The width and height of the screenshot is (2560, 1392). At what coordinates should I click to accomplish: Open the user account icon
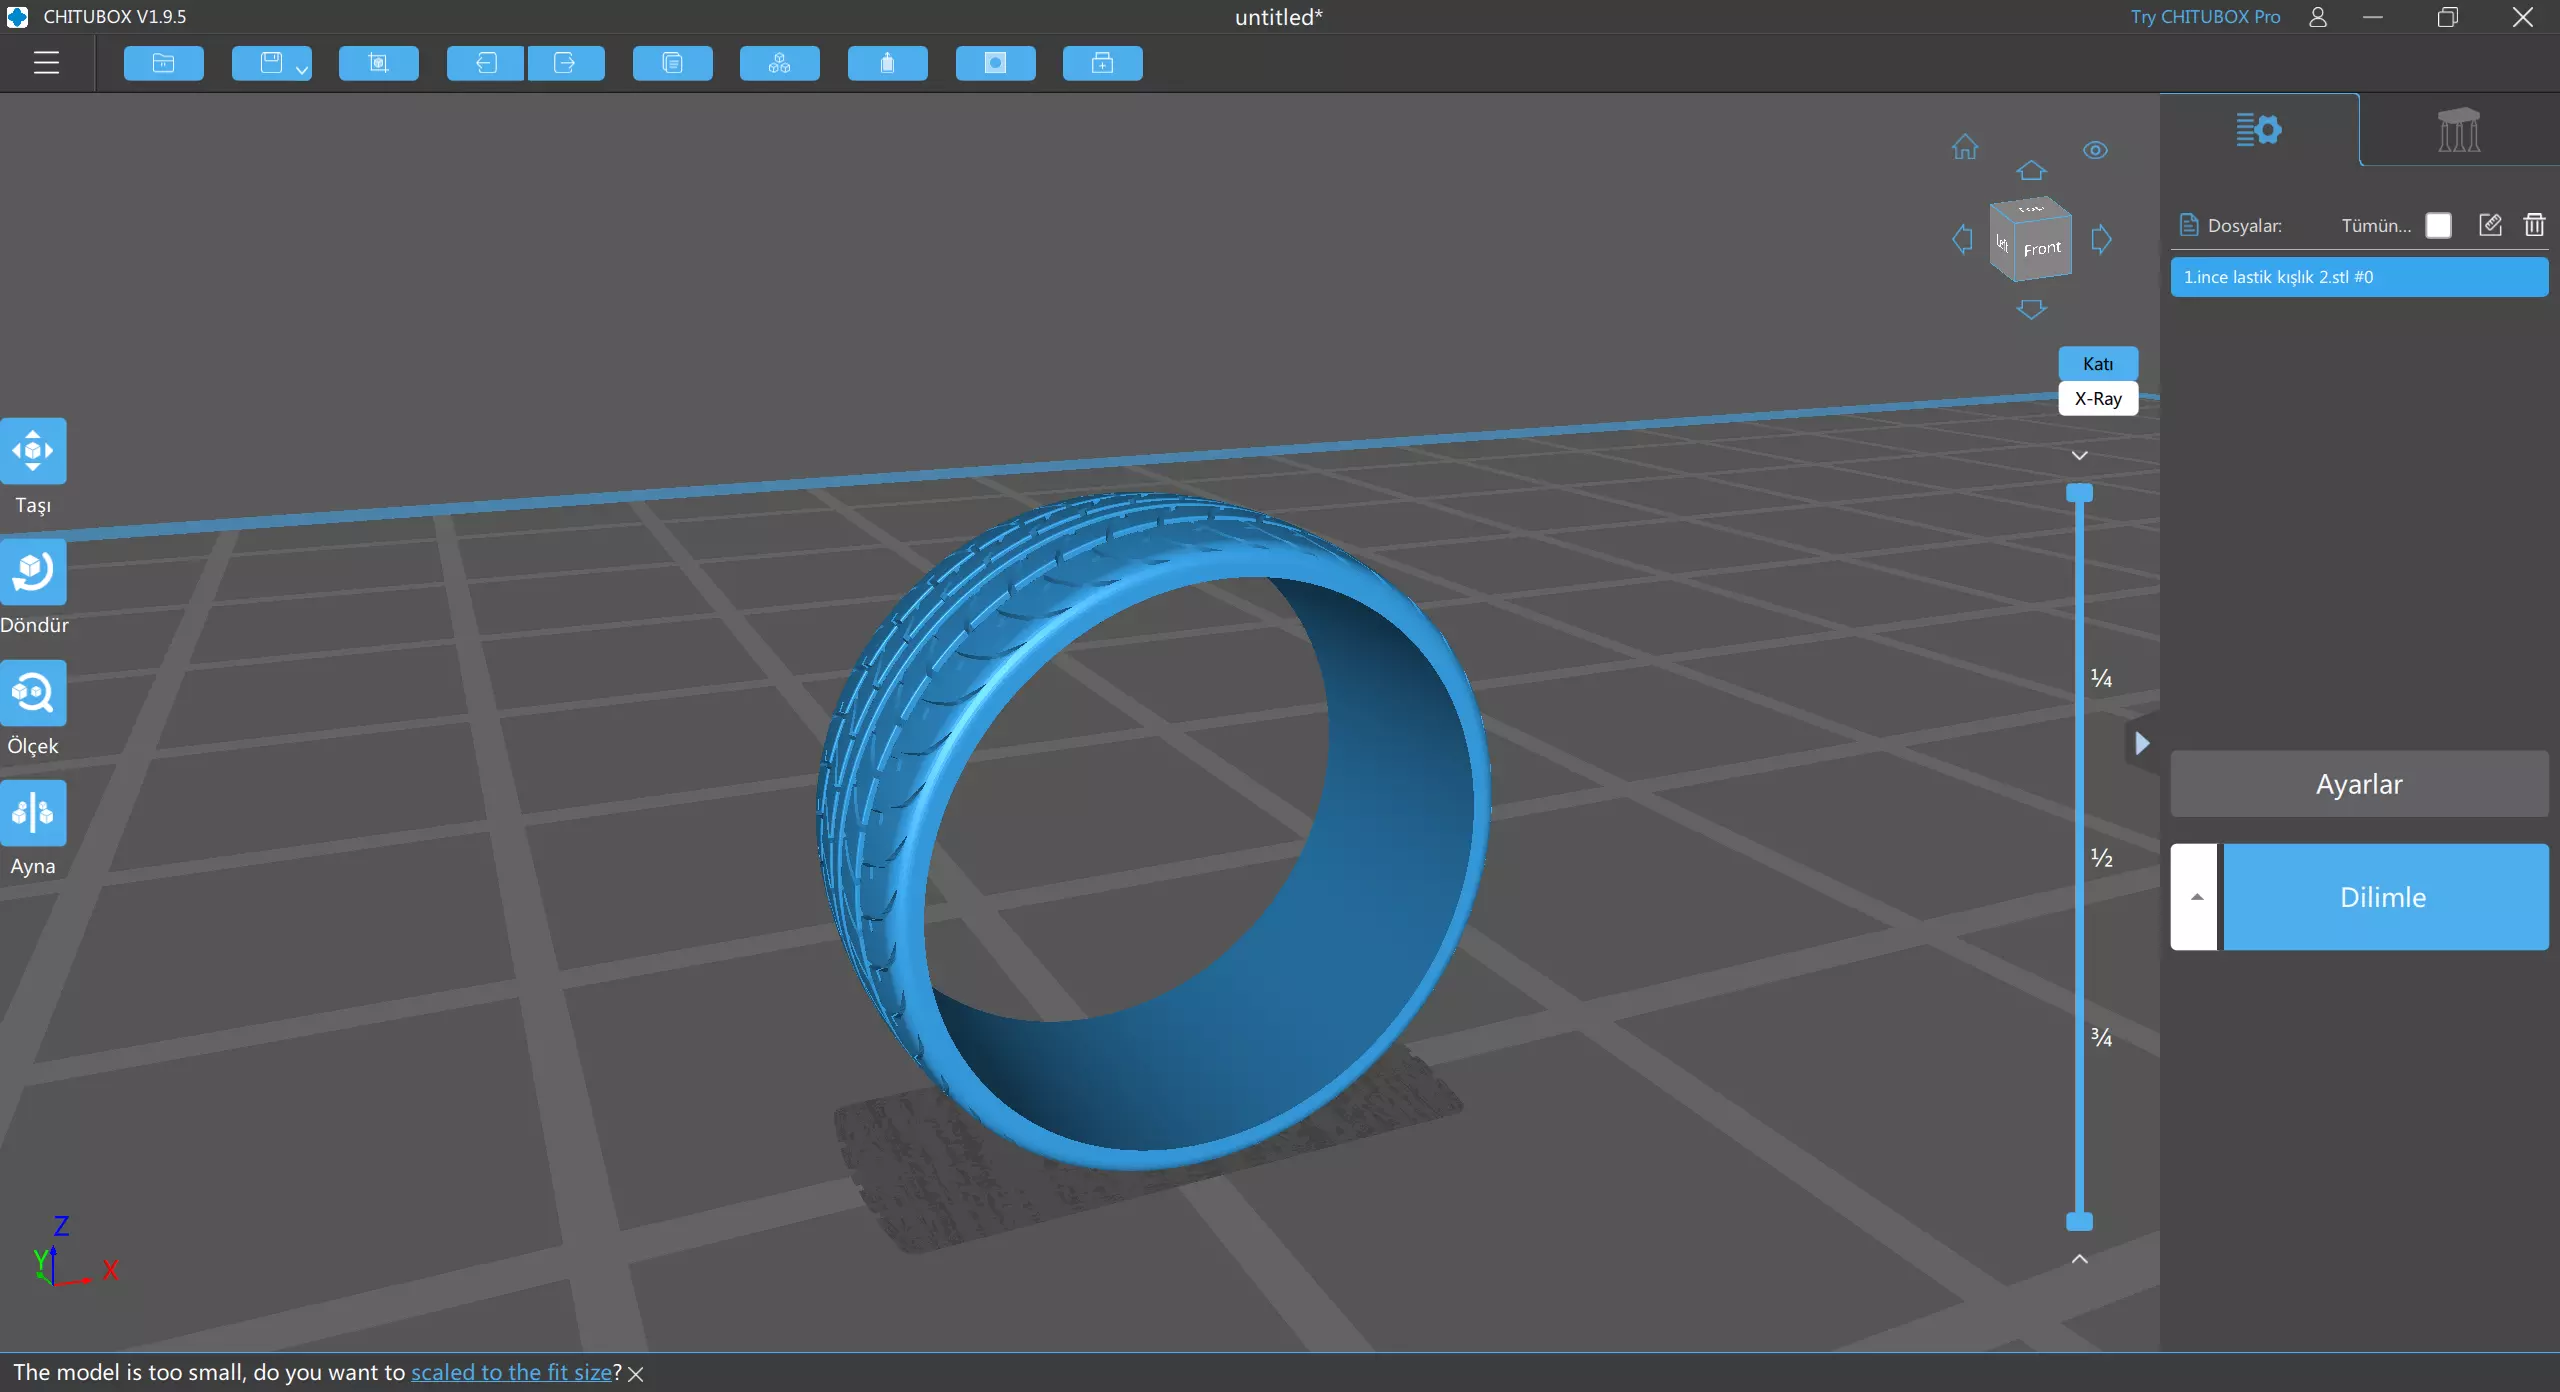2317,17
